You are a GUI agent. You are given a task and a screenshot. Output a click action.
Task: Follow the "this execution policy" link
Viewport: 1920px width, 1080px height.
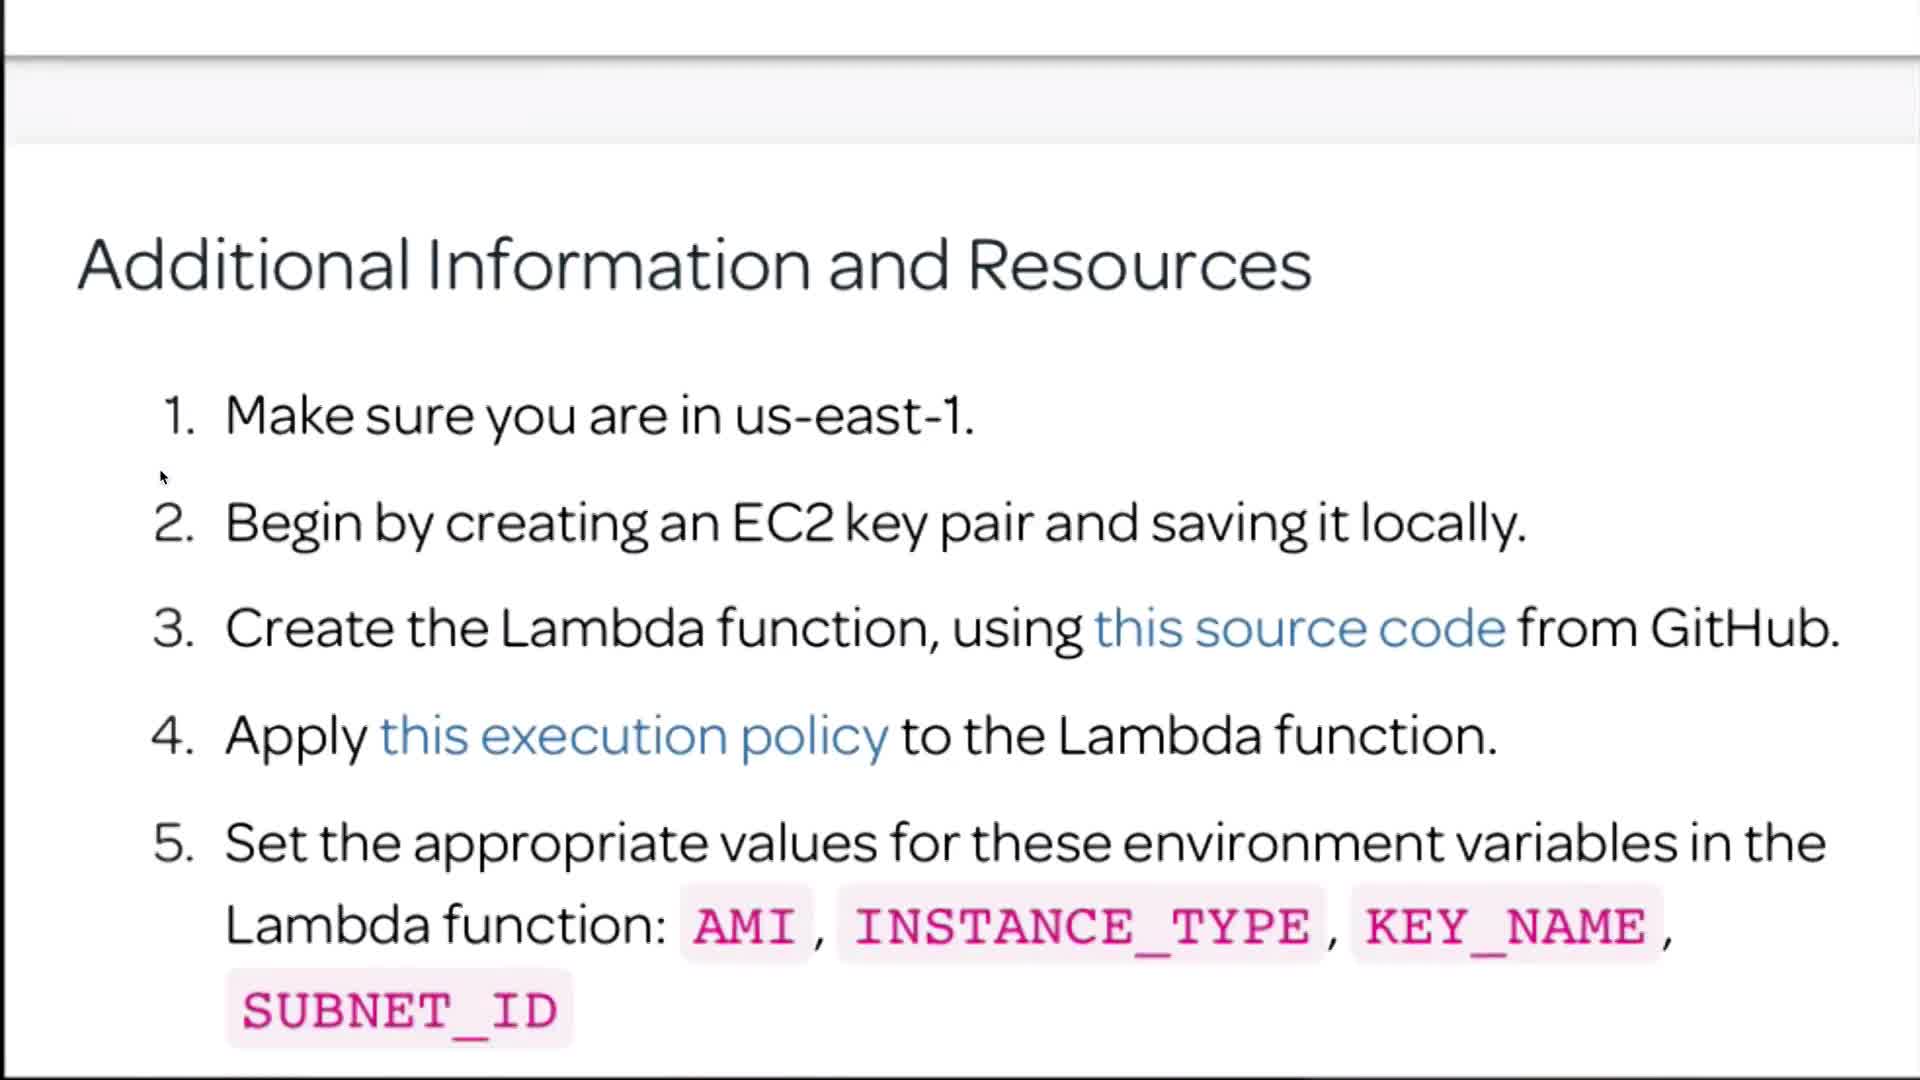(x=634, y=736)
